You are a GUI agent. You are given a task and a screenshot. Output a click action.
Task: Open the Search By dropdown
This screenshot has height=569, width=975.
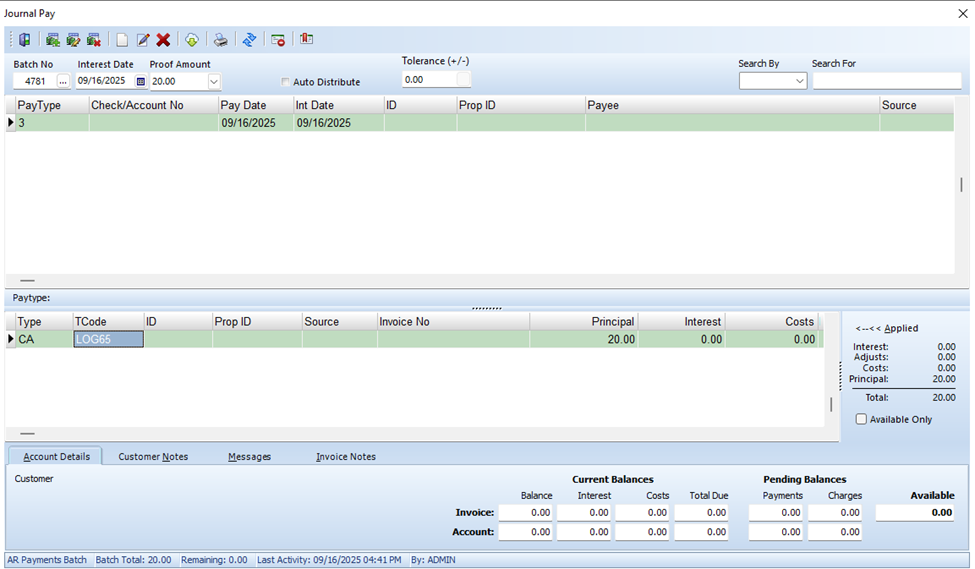pyautogui.click(x=800, y=81)
